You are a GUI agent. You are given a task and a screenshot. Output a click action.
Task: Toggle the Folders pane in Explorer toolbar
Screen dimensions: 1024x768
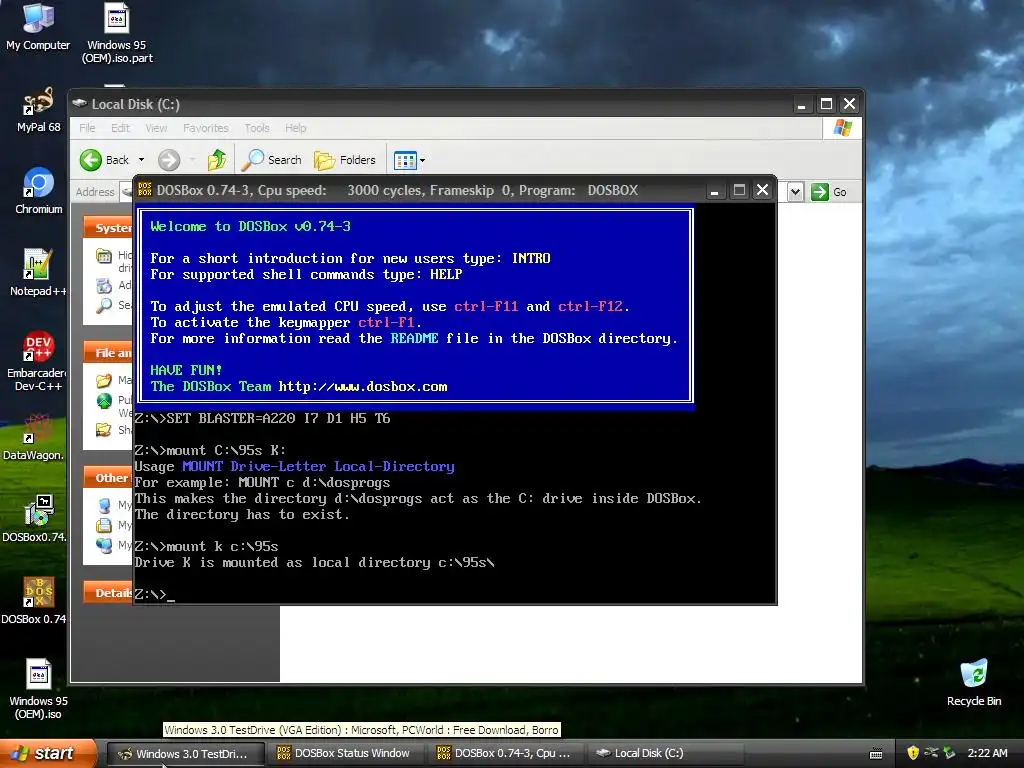tap(345, 160)
